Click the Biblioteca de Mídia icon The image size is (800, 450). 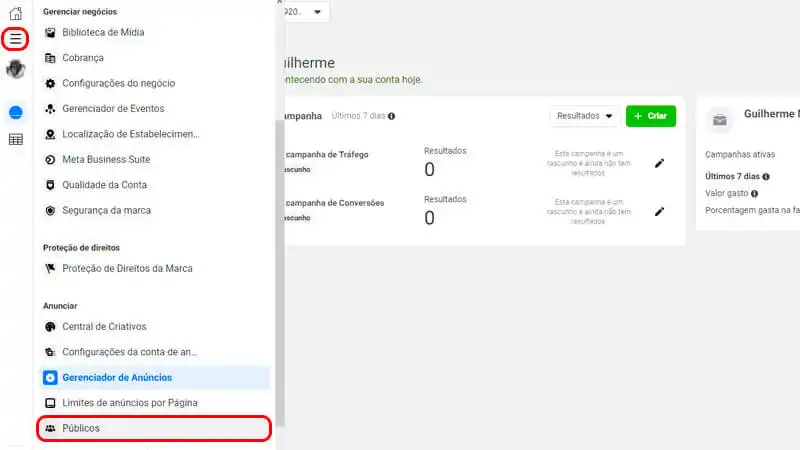[x=50, y=33]
